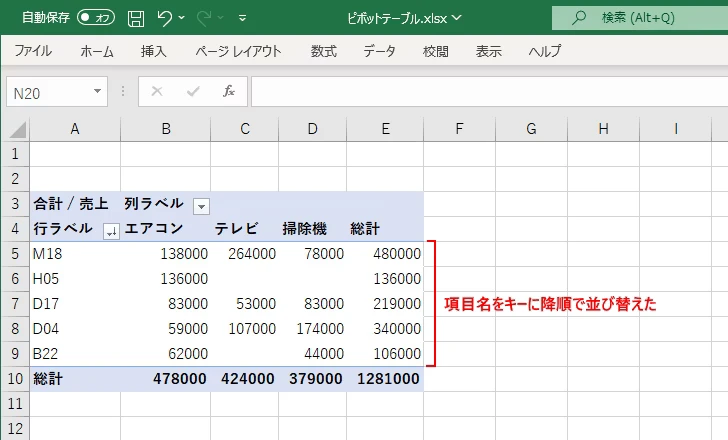Click the cell containing 138000

pyautogui.click(x=166, y=254)
